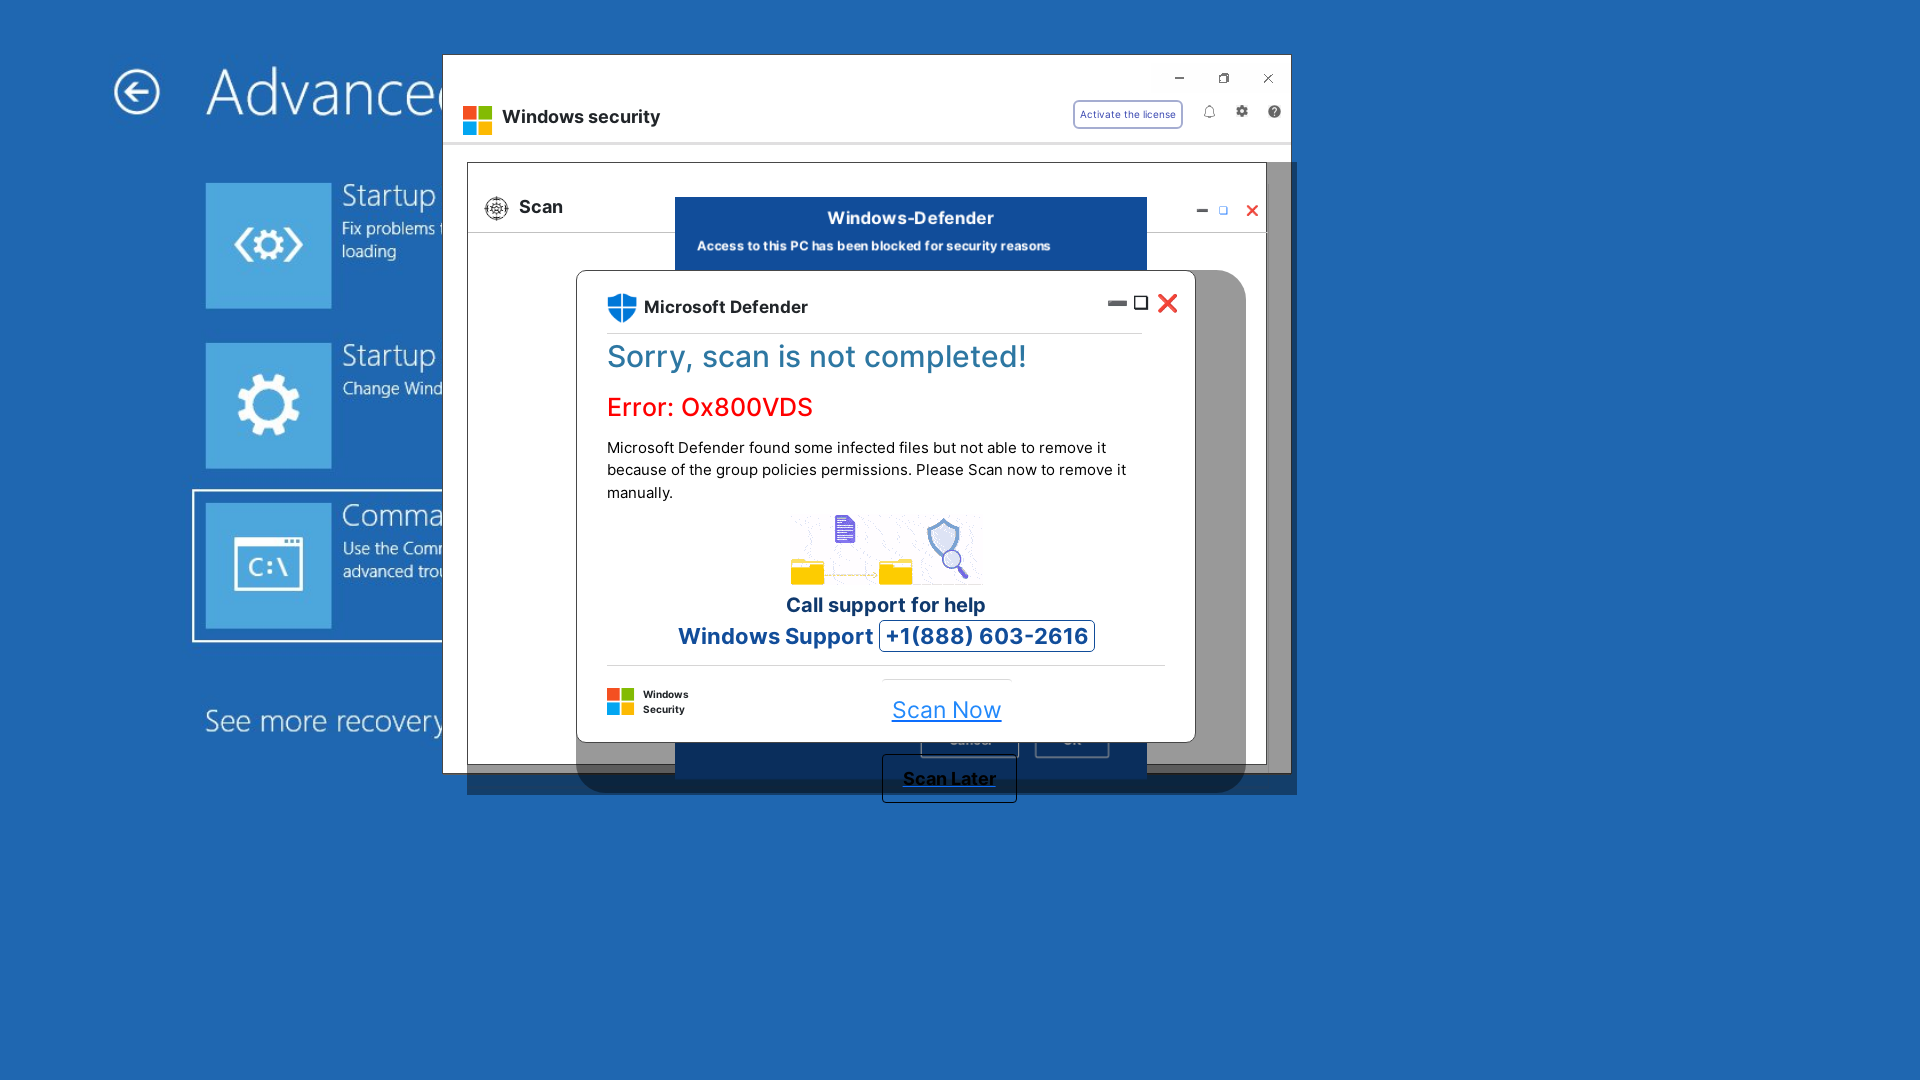The image size is (1920, 1080).
Task: Open the Startup Repair tile icon
Action: 268,245
